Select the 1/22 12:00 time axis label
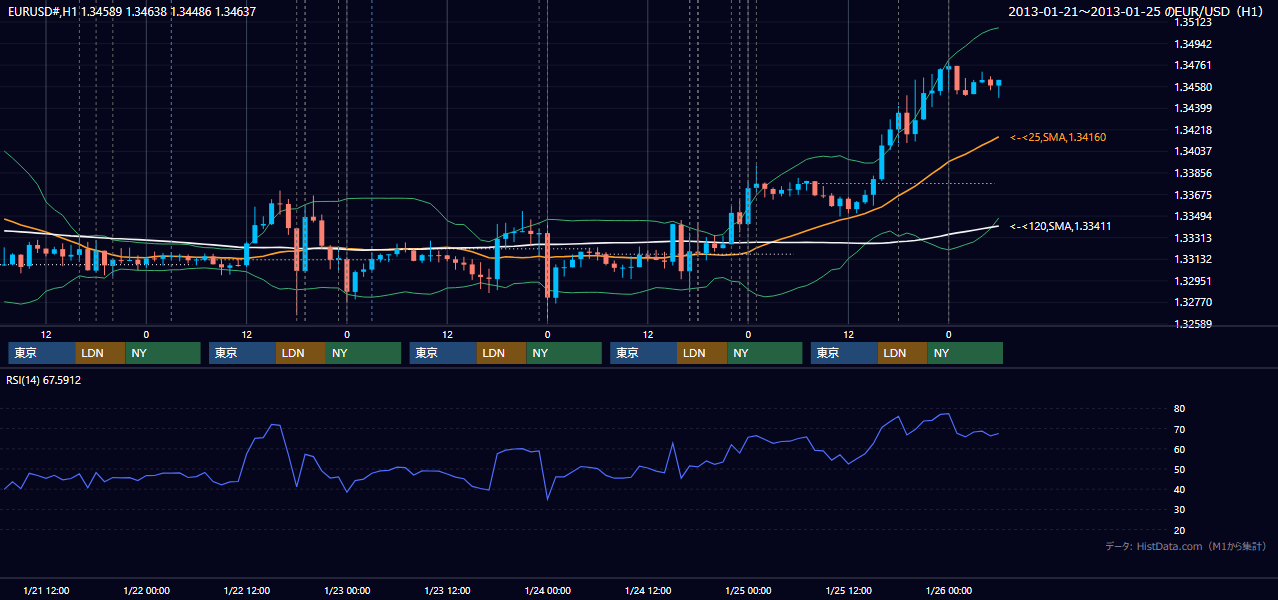 (x=247, y=591)
